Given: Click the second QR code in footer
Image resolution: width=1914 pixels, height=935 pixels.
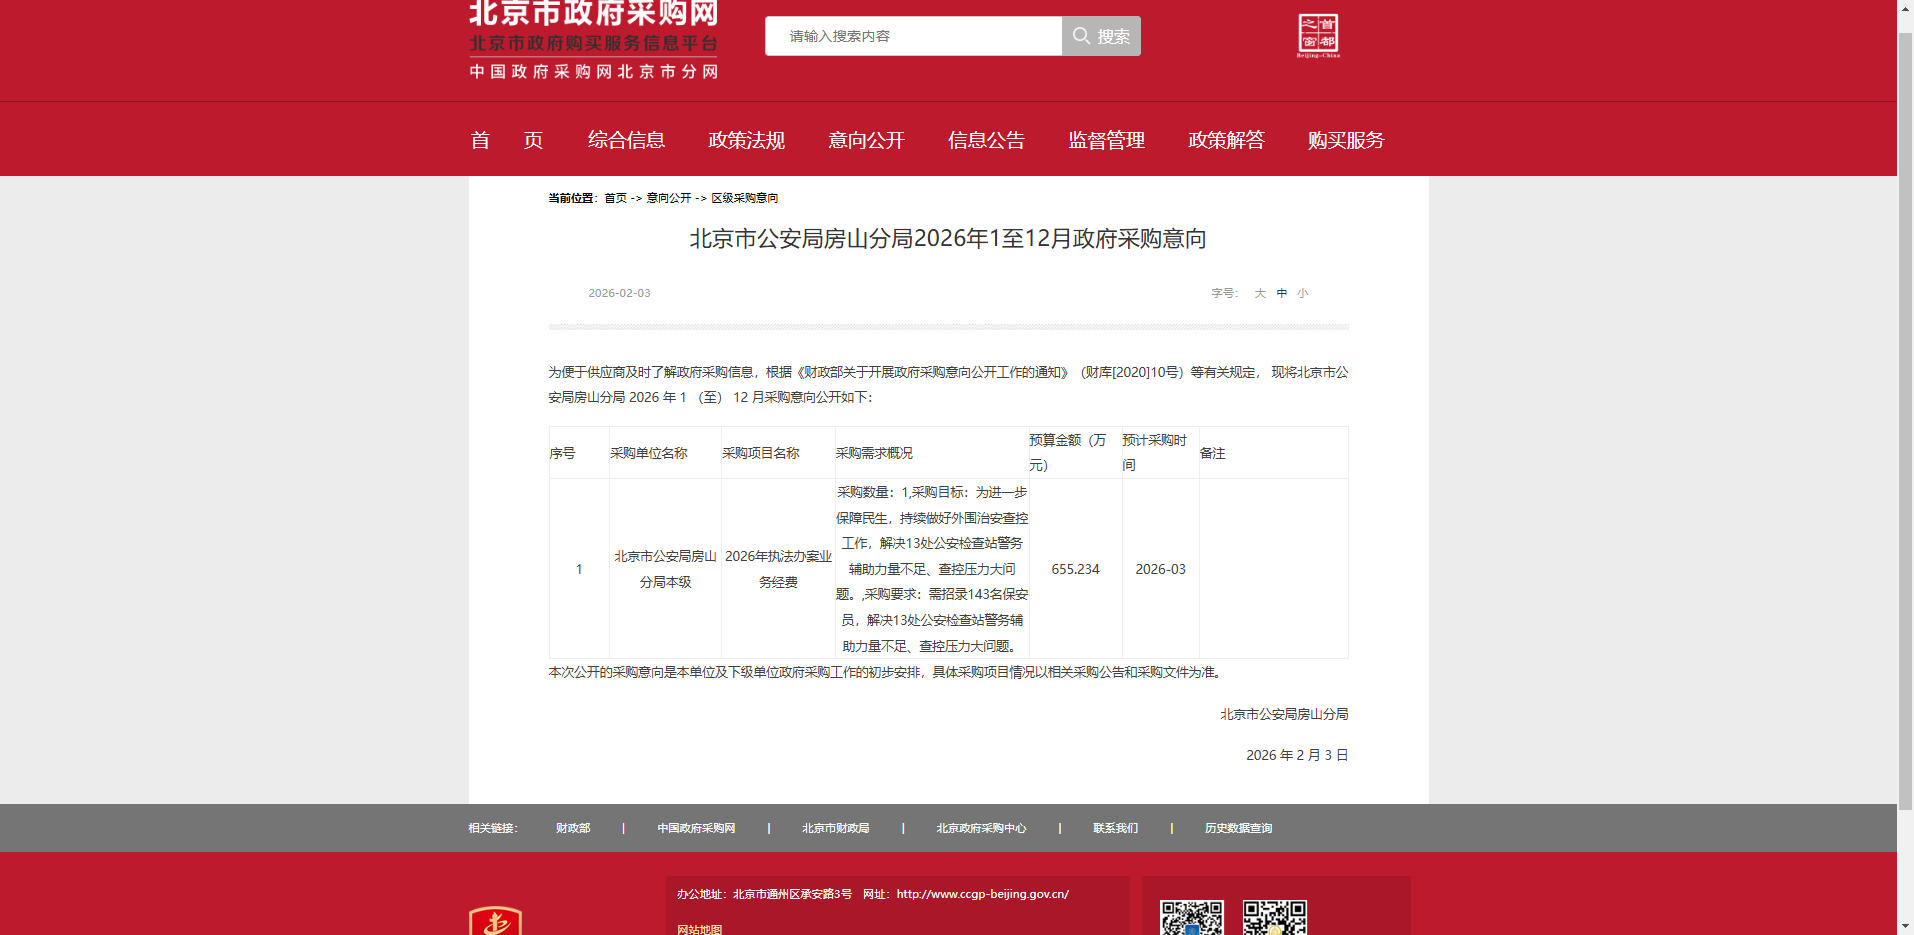Looking at the screenshot, I should pyautogui.click(x=1274, y=917).
